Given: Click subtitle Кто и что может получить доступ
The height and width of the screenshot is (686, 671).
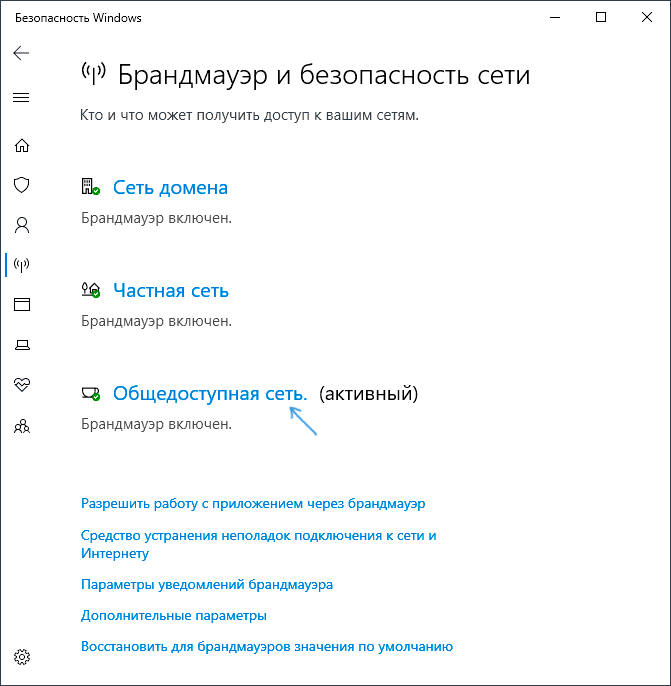Looking at the screenshot, I should 249,115.
